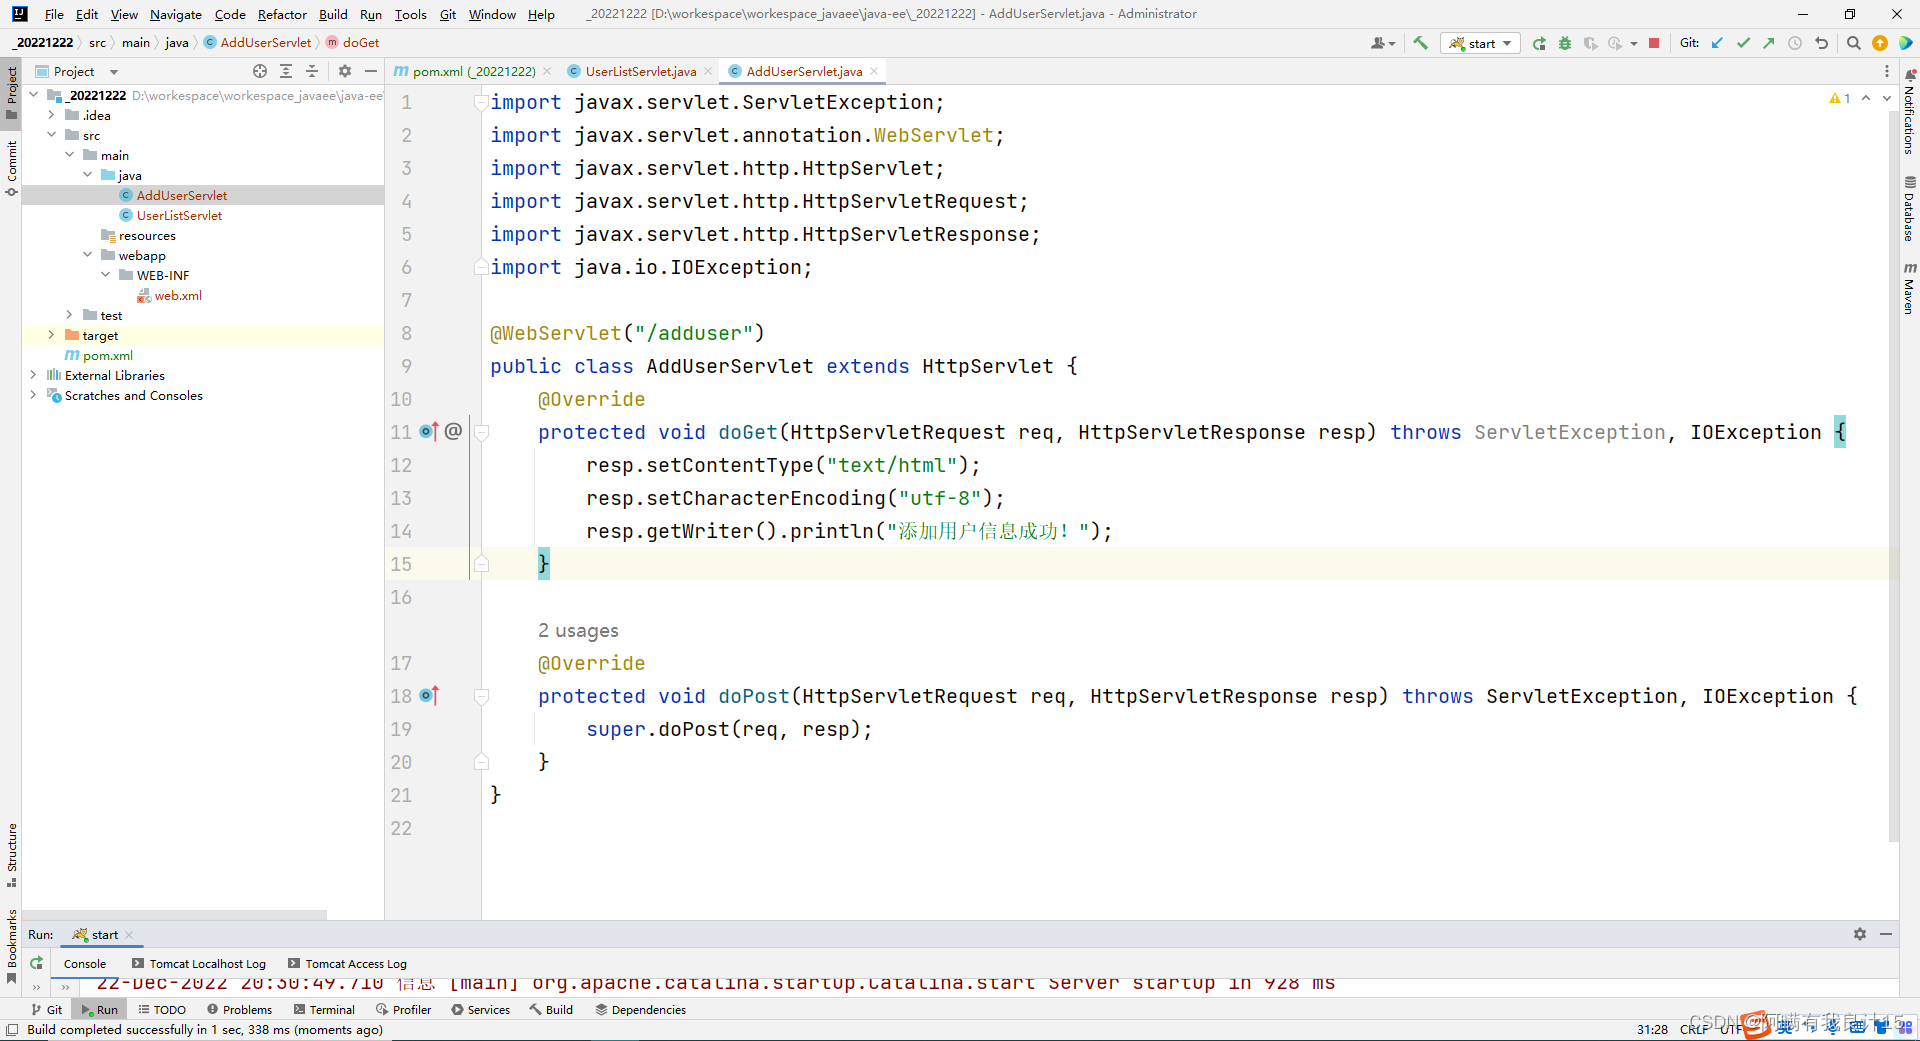Open the Refactor menu
Image resolution: width=1920 pixels, height=1041 pixels.
coord(281,14)
